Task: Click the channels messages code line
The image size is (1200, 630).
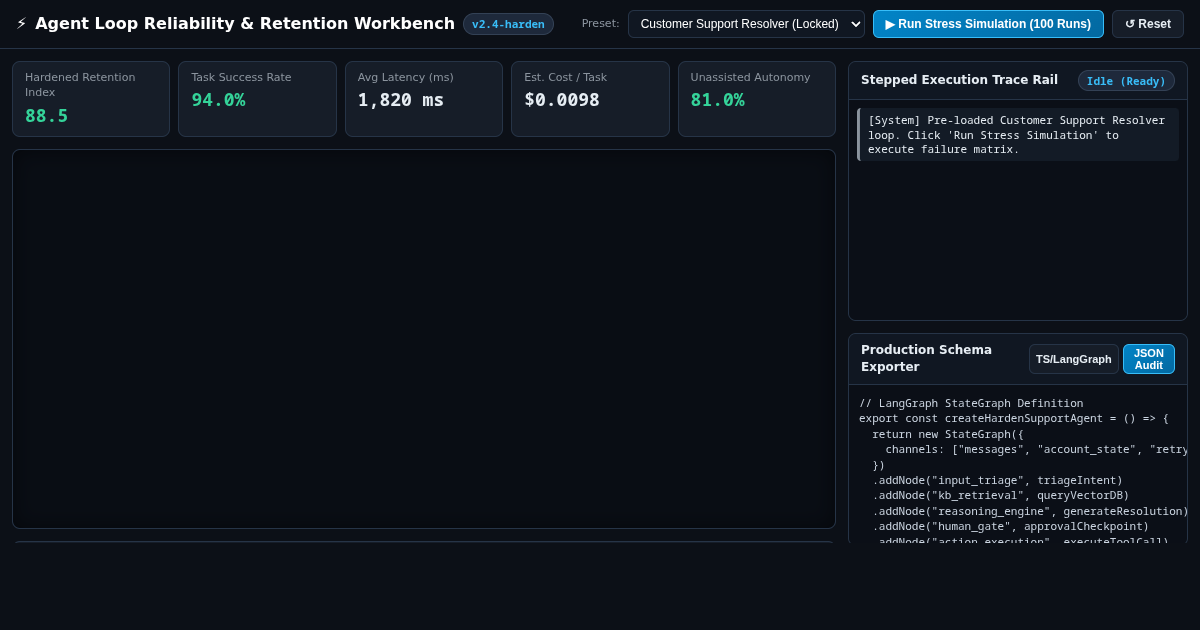Action: 1035,450
